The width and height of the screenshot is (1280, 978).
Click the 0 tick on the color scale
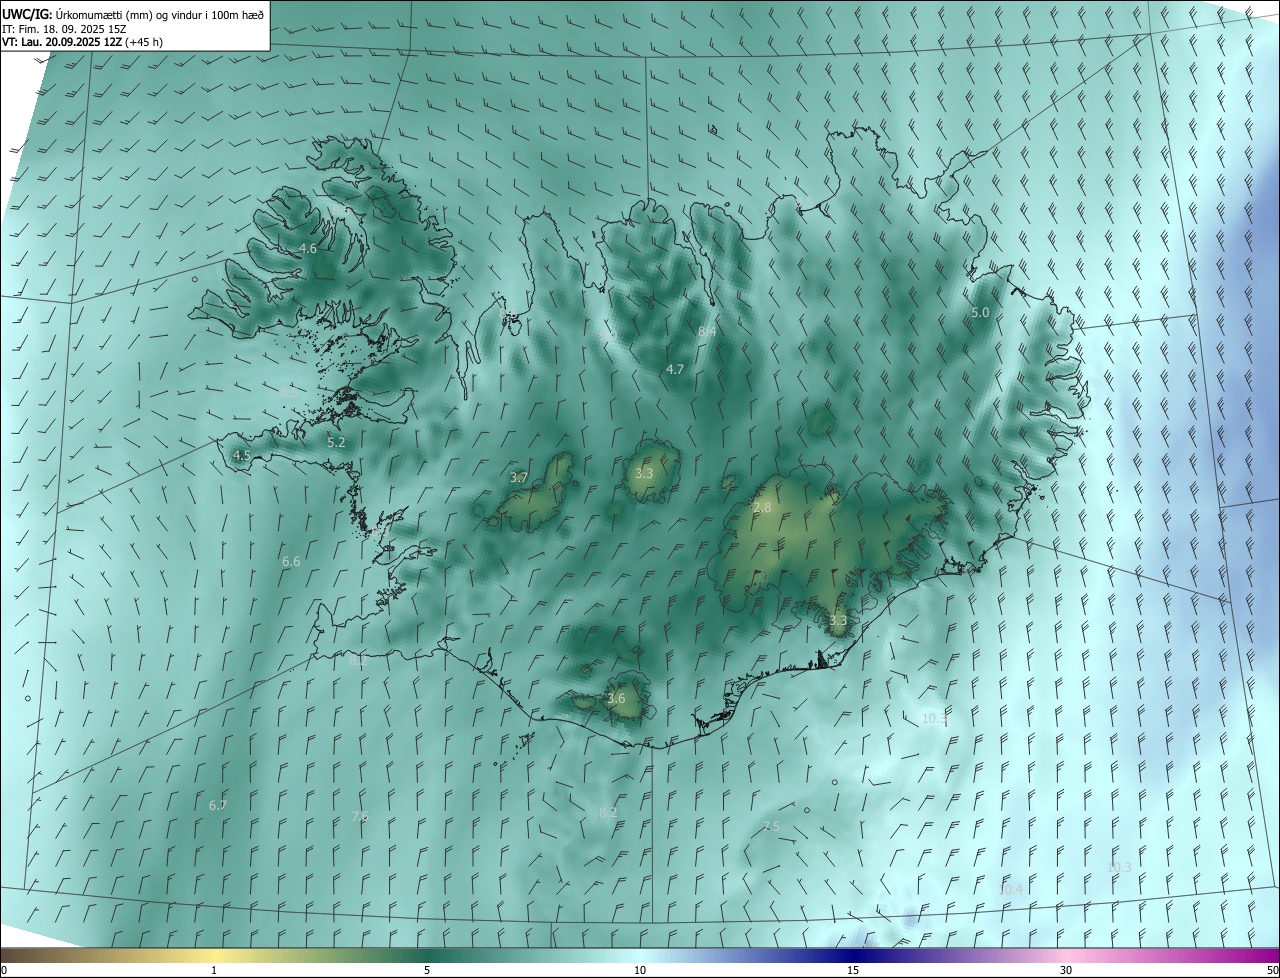point(4,970)
